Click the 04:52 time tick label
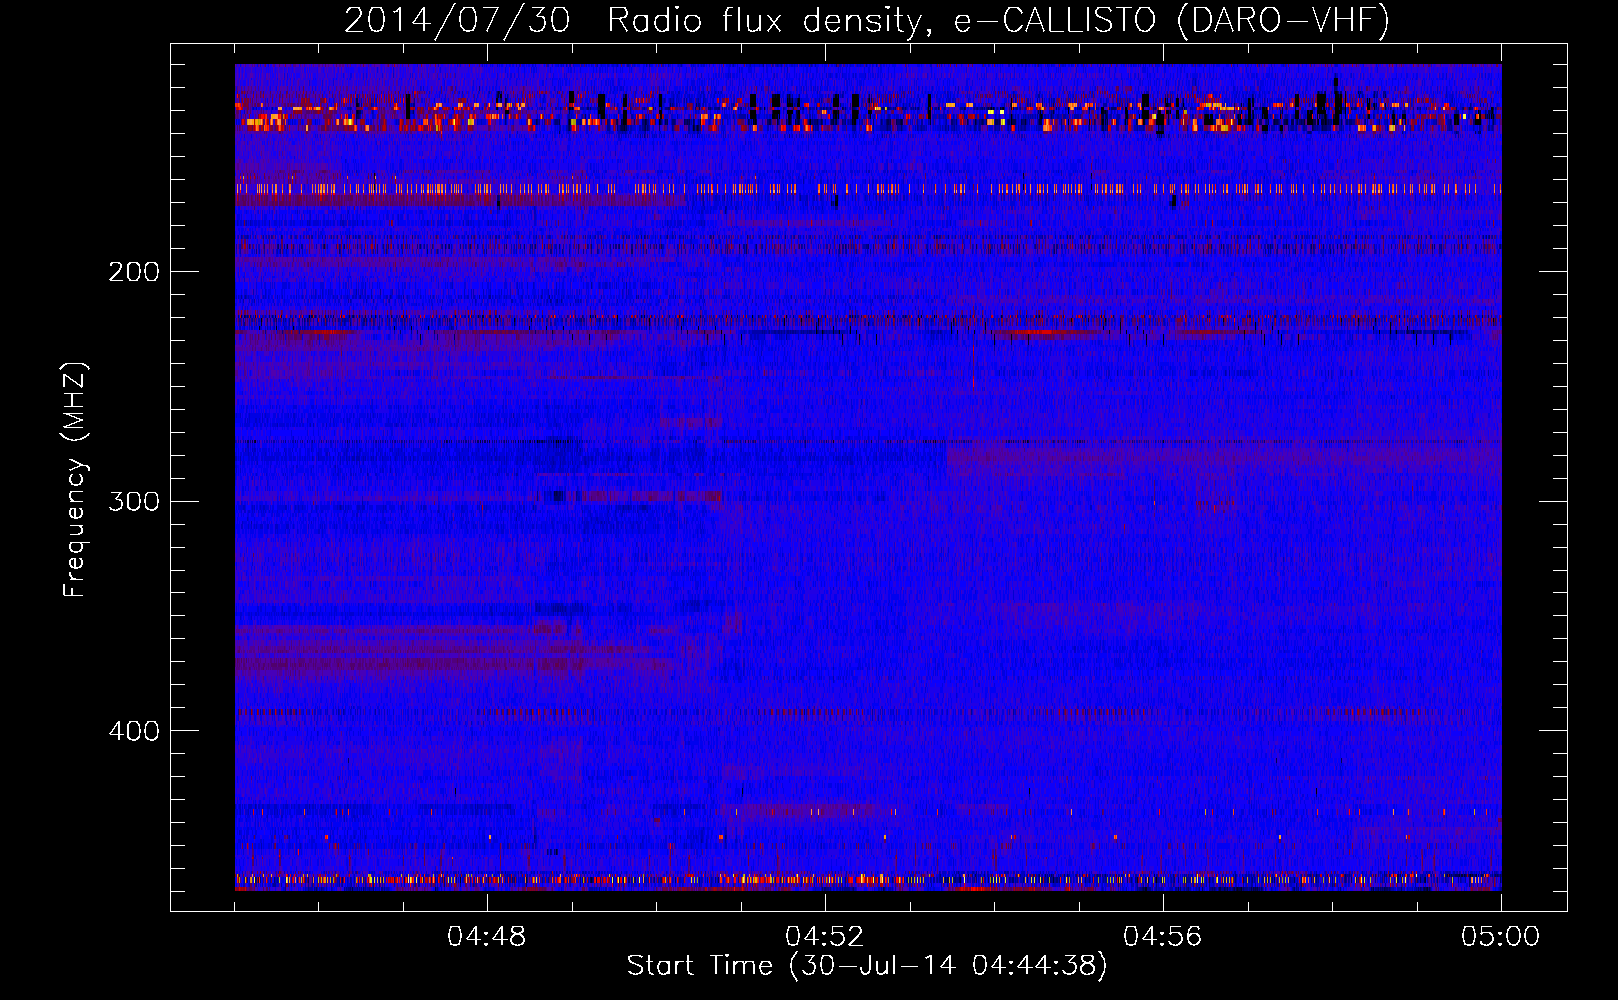The image size is (1618, 1000). click(825, 937)
